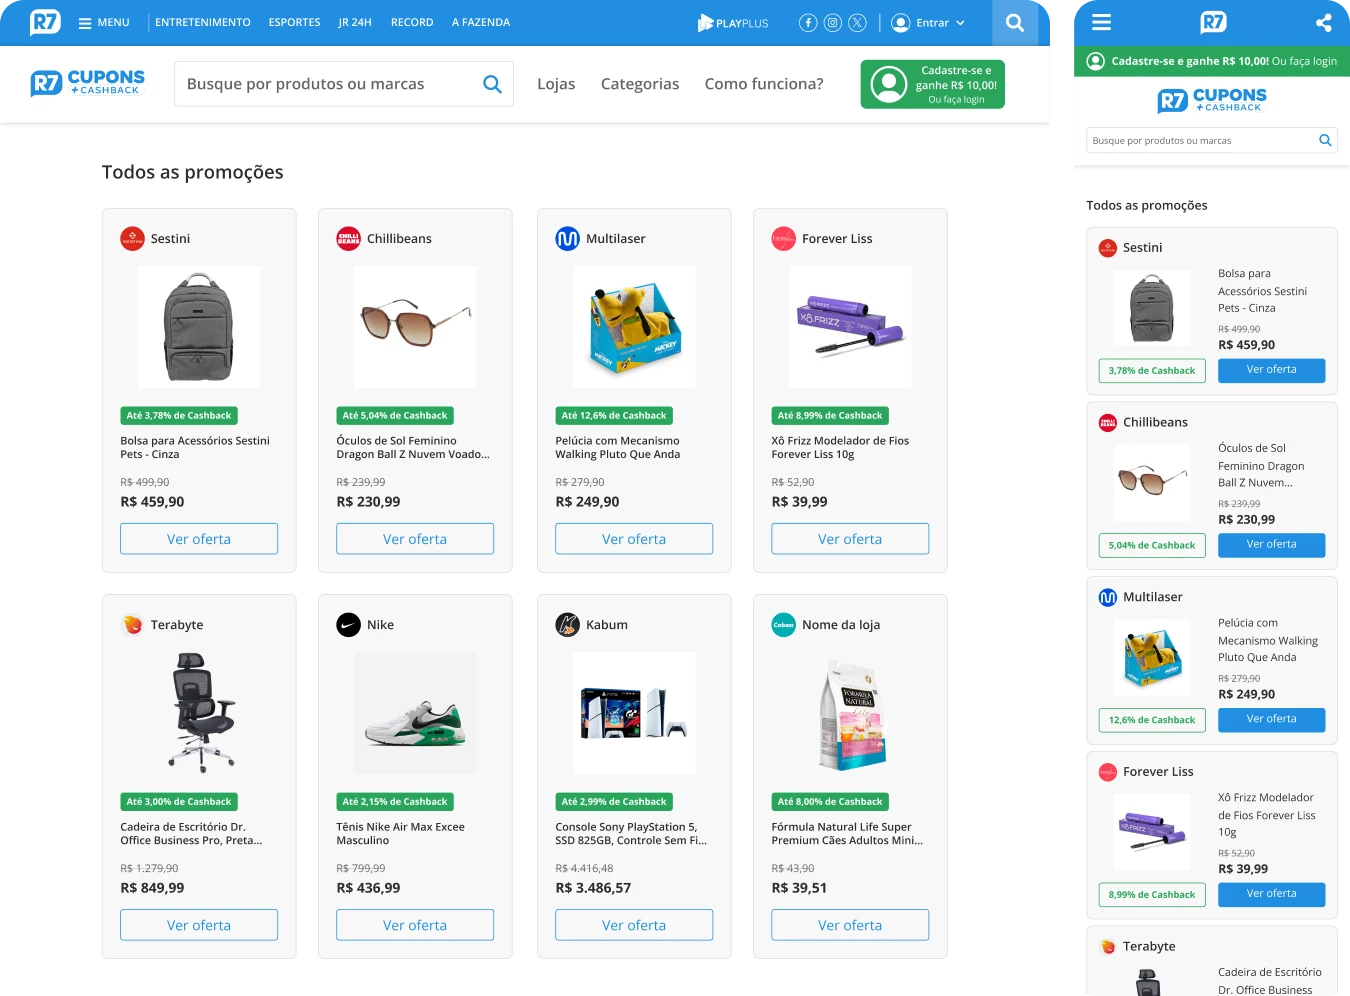Click Ver oferta on Nike card

(x=415, y=925)
